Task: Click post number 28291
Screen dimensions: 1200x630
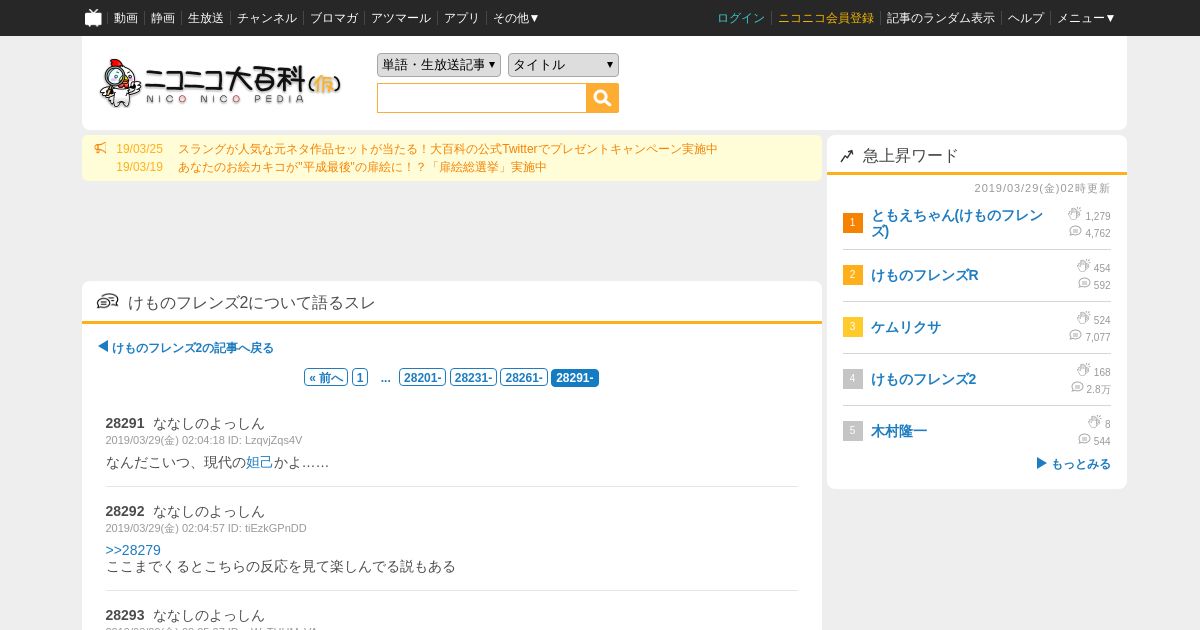Action: tap(125, 423)
